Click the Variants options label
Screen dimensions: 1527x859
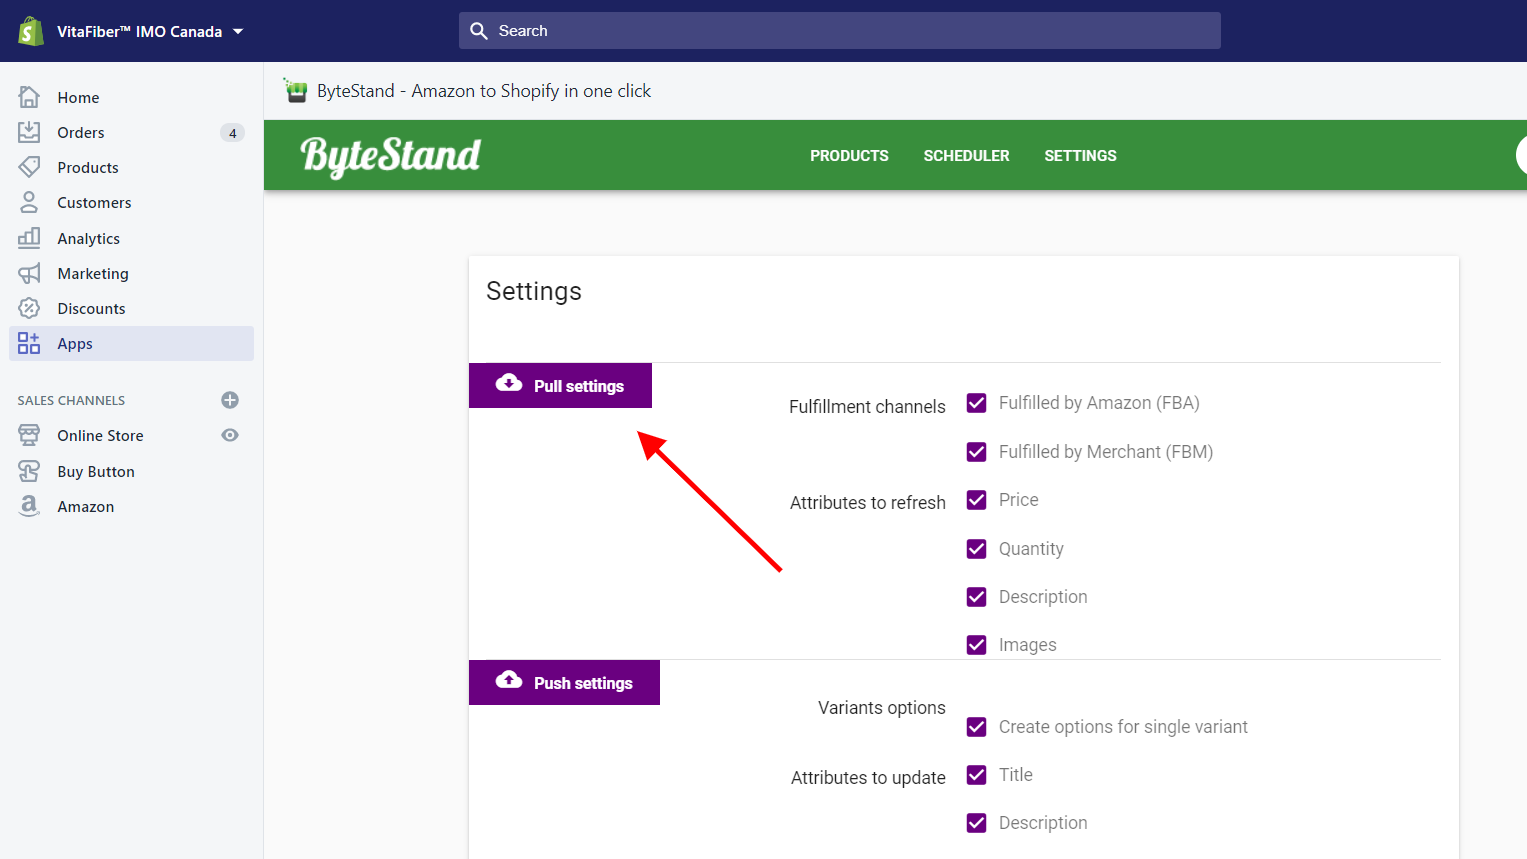[882, 708]
